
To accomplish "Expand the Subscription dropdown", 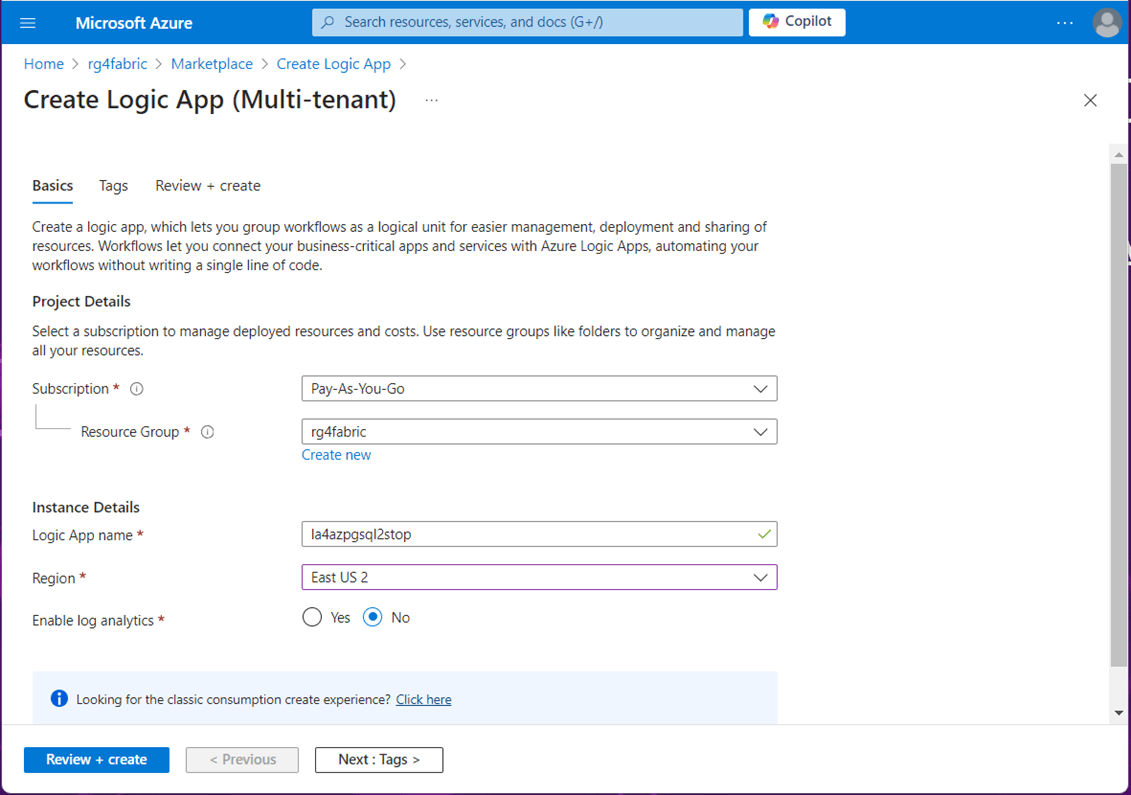I will pyautogui.click(x=539, y=389).
